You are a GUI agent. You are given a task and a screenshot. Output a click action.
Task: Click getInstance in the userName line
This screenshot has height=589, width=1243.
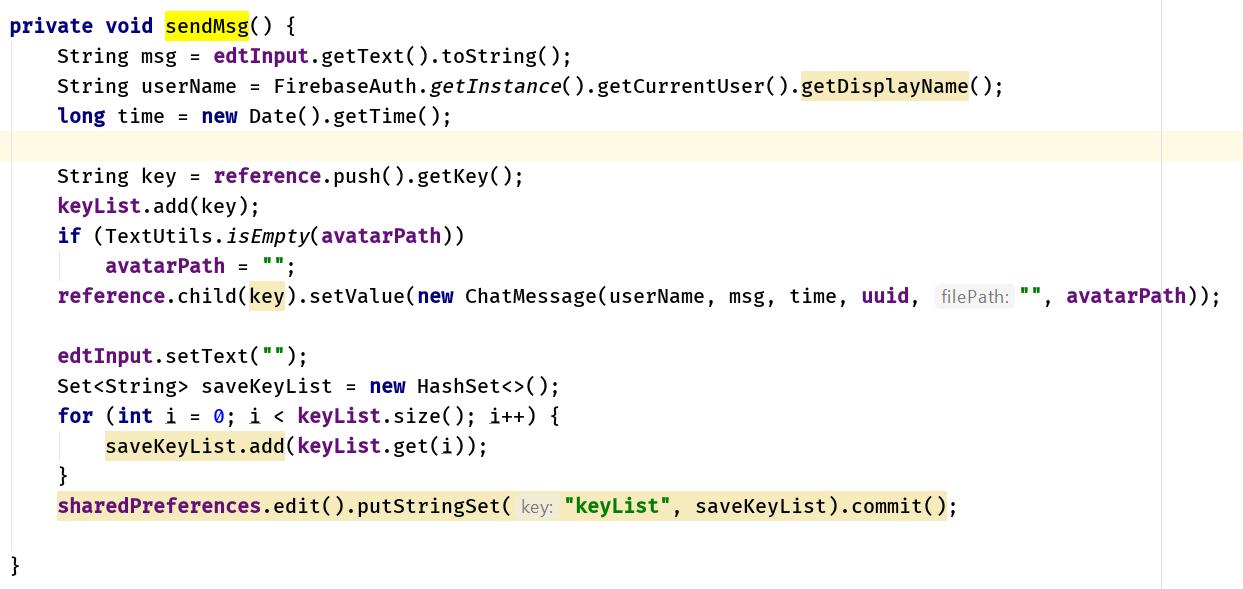495,86
